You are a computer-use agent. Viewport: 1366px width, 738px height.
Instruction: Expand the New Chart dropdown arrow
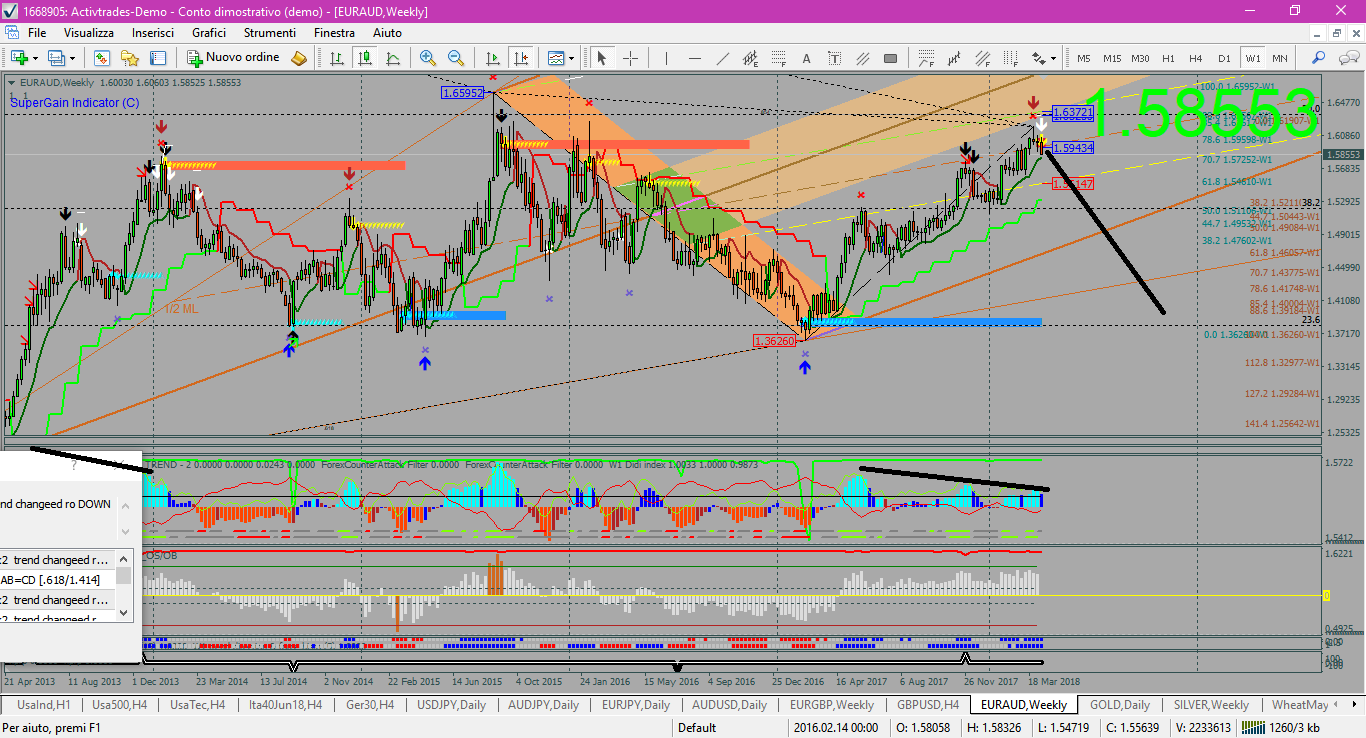pos(35,58)
